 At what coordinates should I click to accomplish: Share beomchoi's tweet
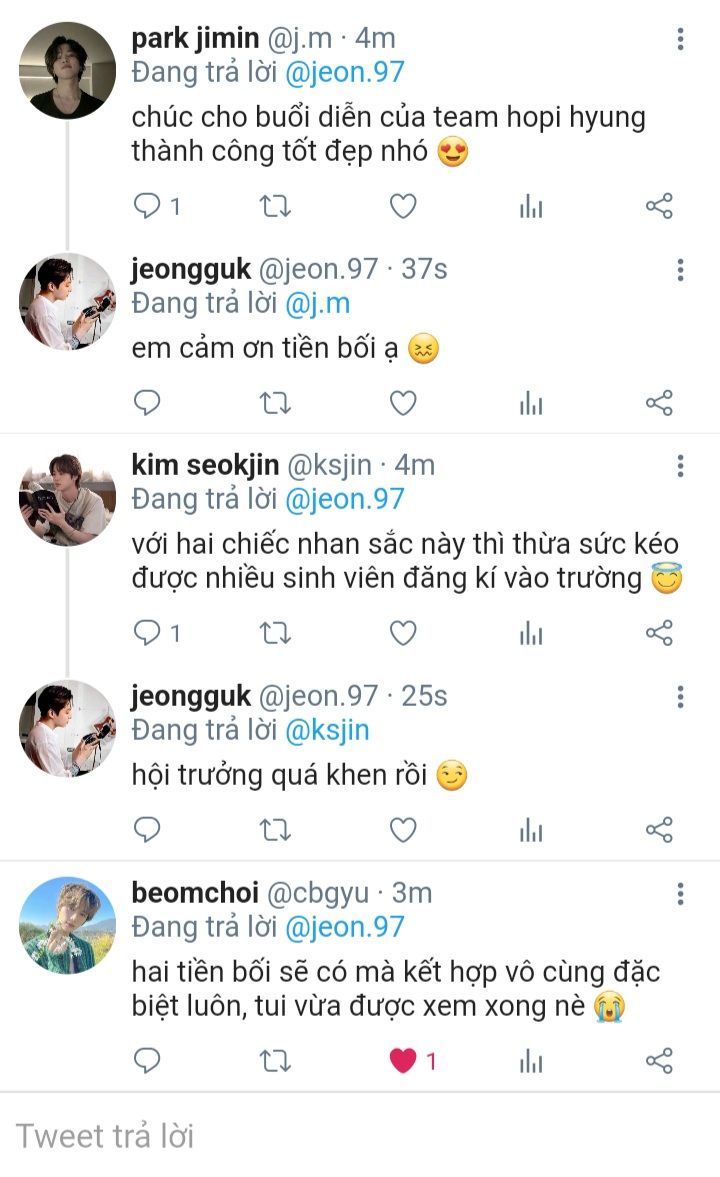659,1060
